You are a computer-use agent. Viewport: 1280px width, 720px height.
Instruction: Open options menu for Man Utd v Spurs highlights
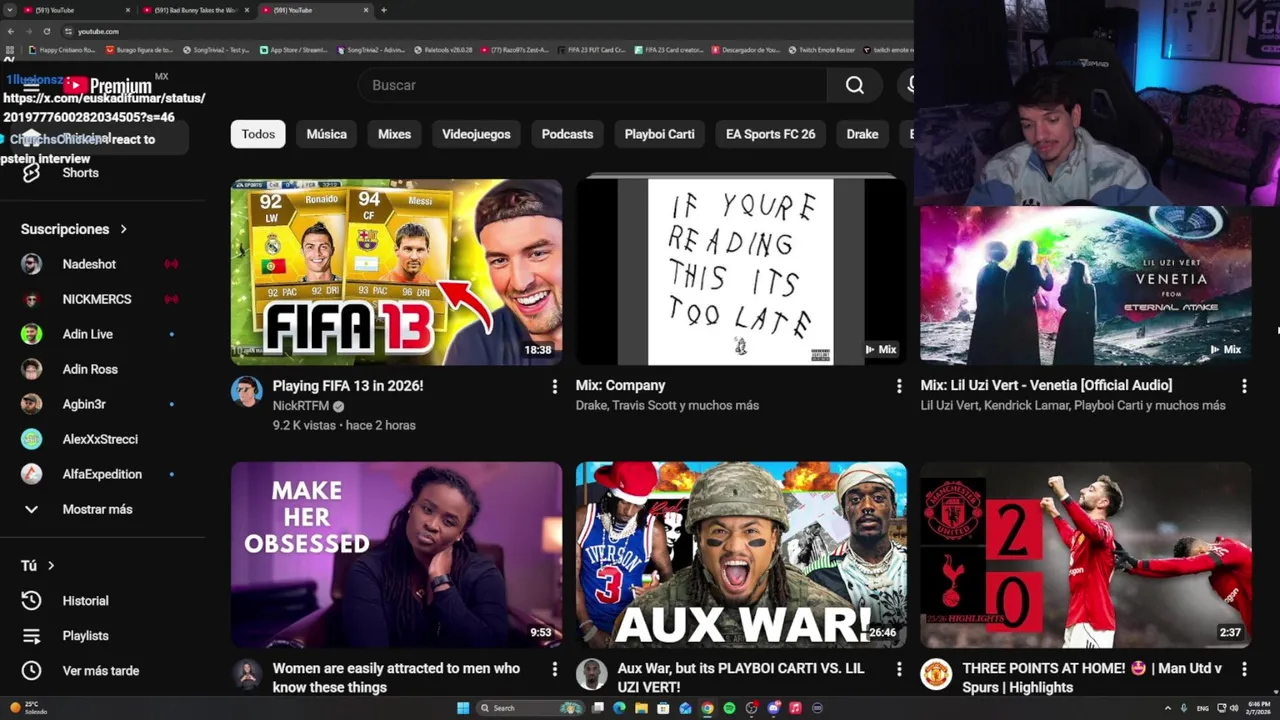1244,669
